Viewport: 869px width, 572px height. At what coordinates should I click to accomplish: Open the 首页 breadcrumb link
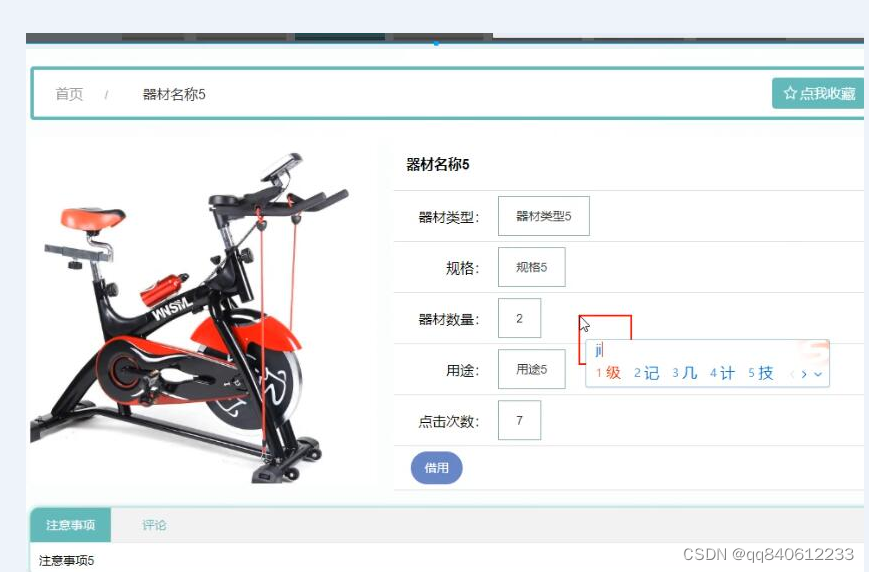tap(69, 94)
